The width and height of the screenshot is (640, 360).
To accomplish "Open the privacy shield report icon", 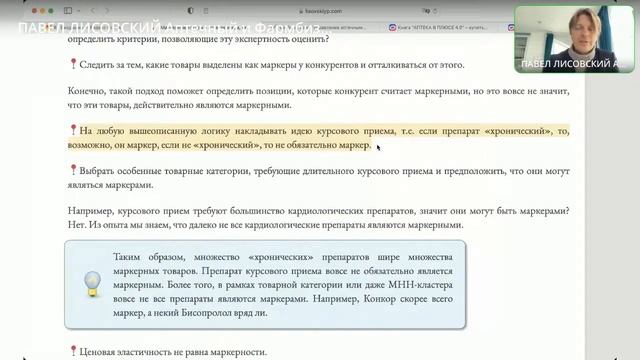I will pos(190,11).
